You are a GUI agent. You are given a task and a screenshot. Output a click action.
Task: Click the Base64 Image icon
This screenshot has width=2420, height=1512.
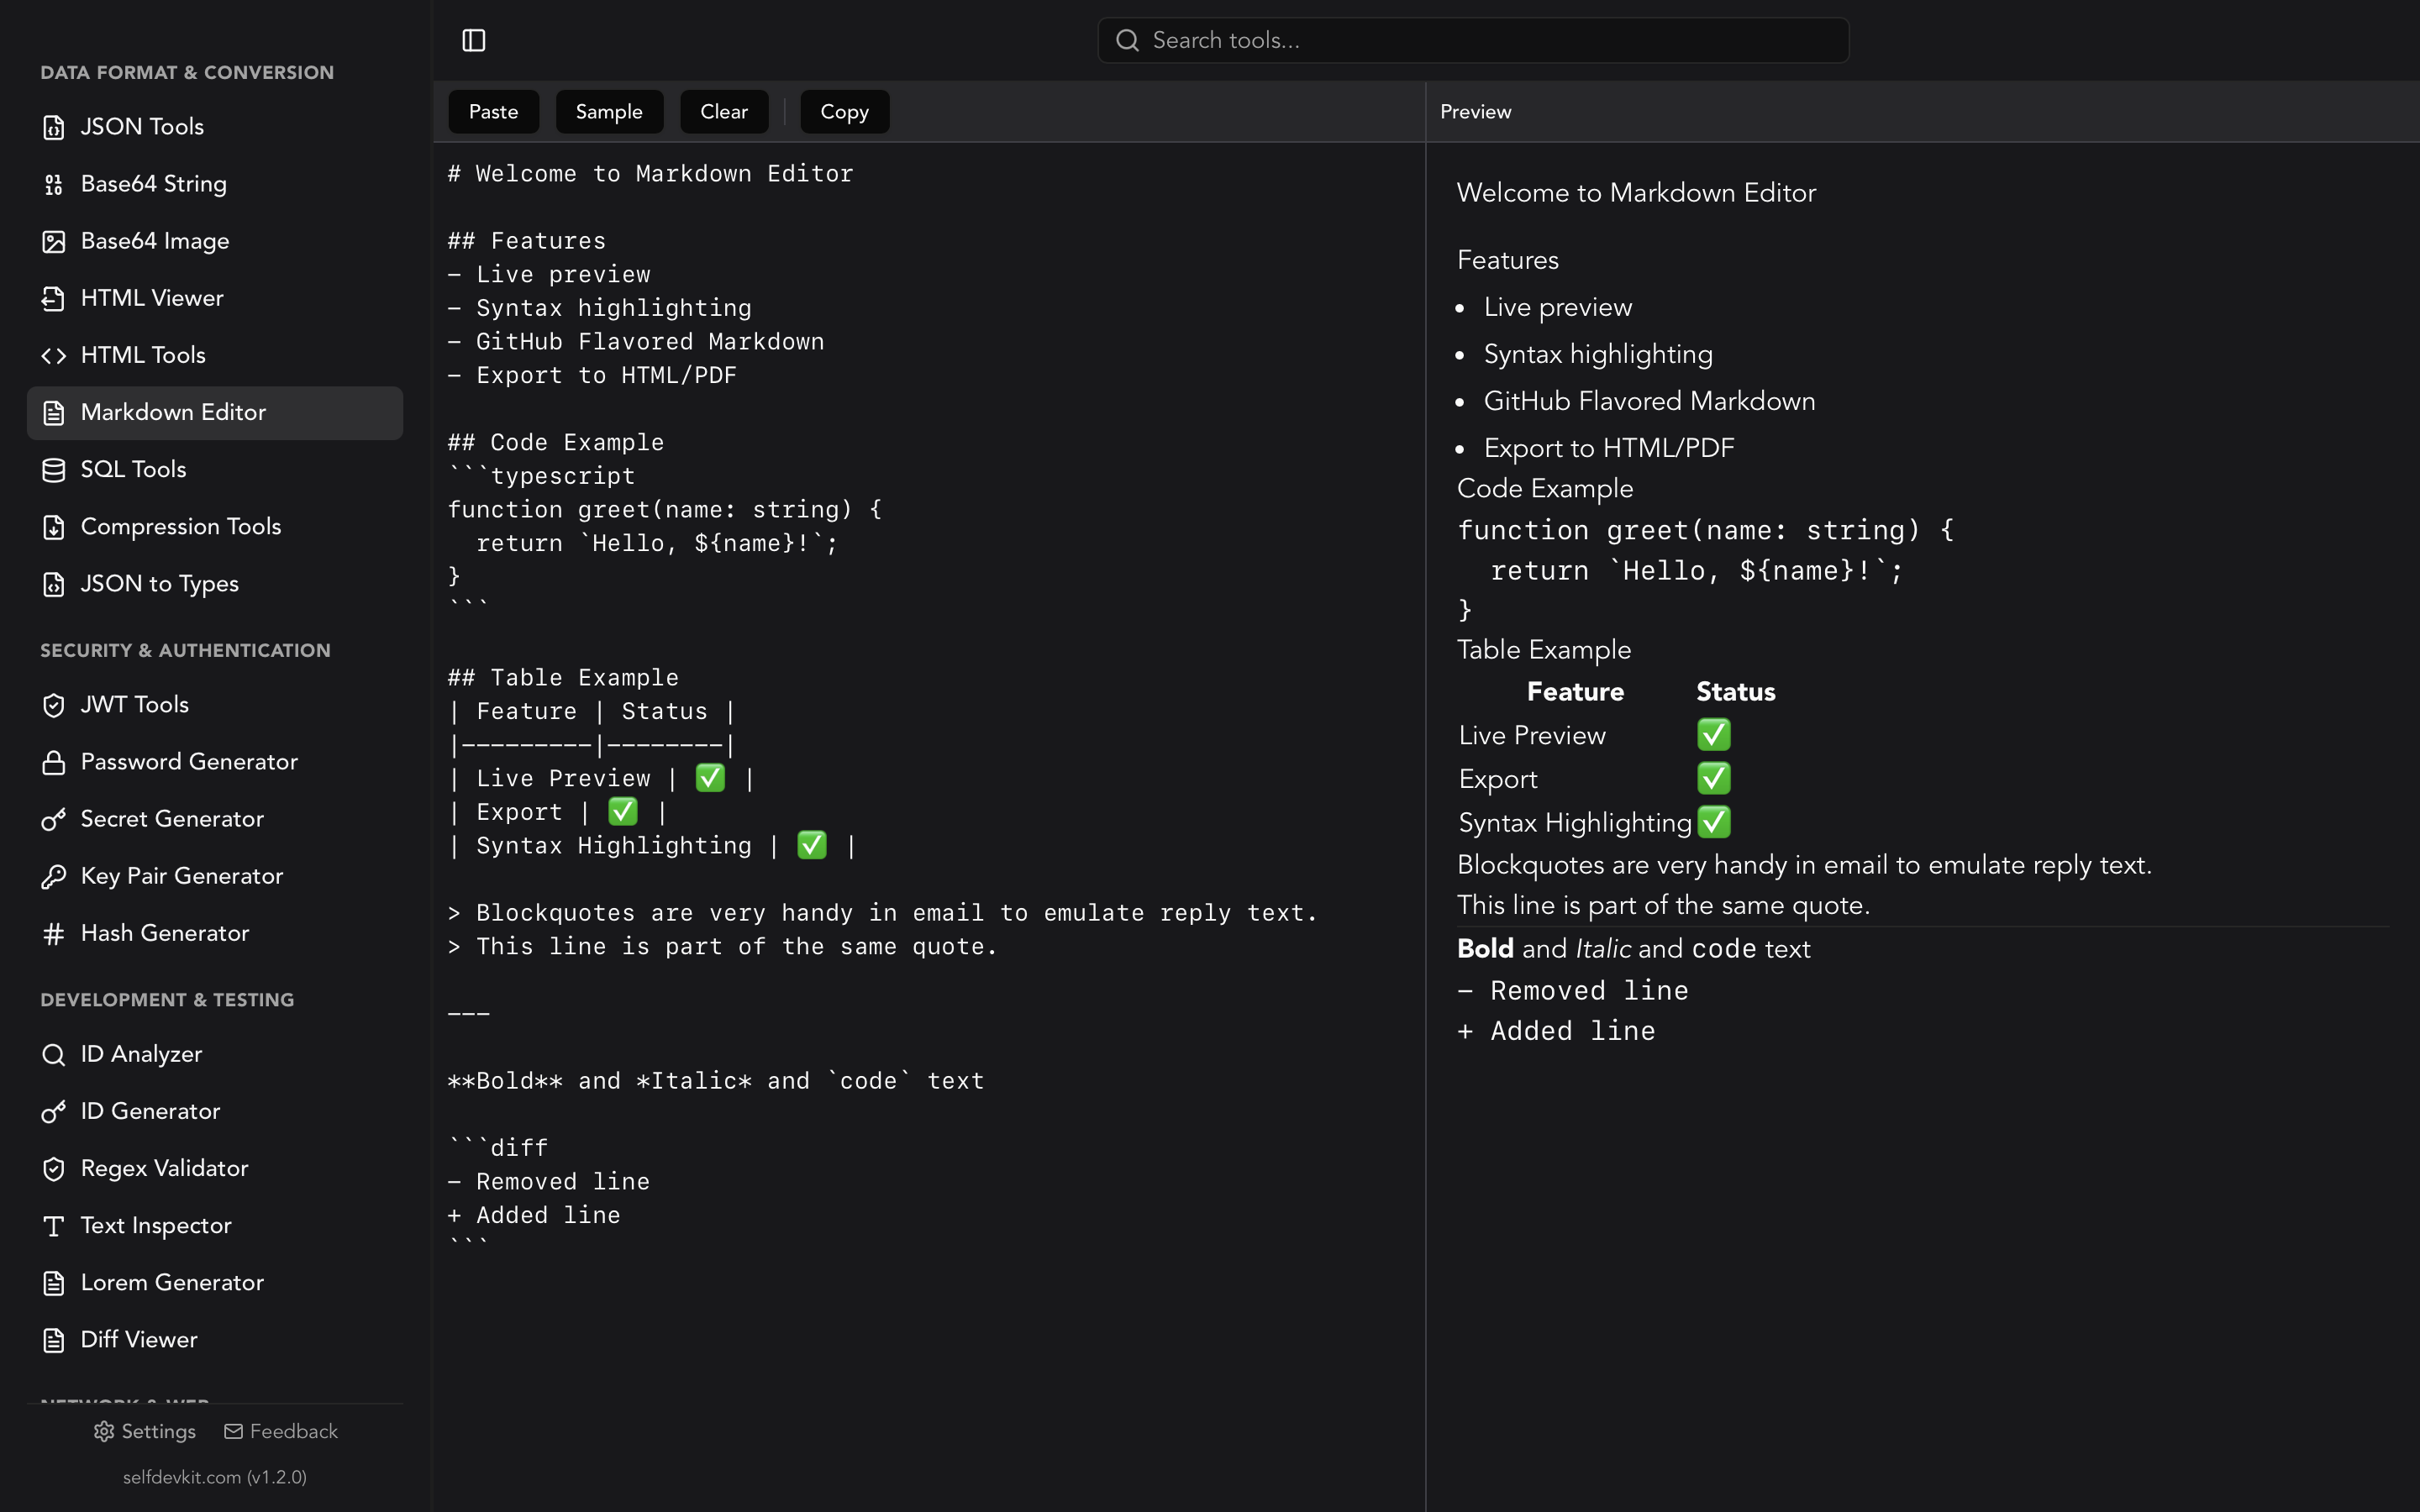click(54, 241)
